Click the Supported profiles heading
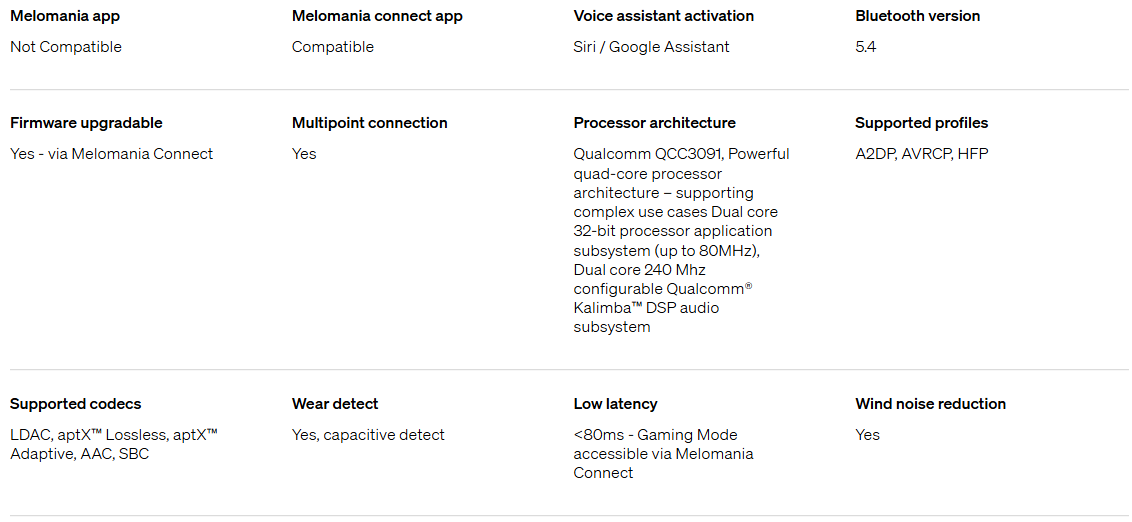Viewport: 1132px width, 522px height. (x=921, y=123)
